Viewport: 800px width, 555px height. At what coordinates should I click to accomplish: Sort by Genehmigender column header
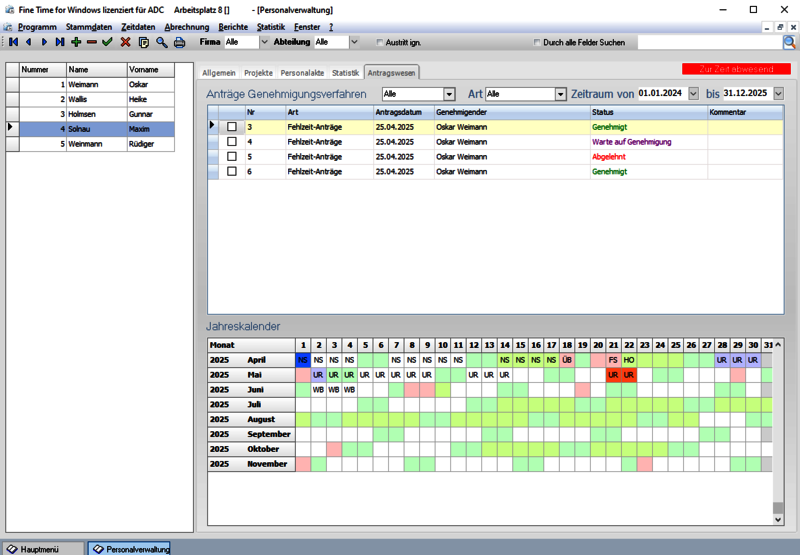pyautogui.click(x=512, y=112)
